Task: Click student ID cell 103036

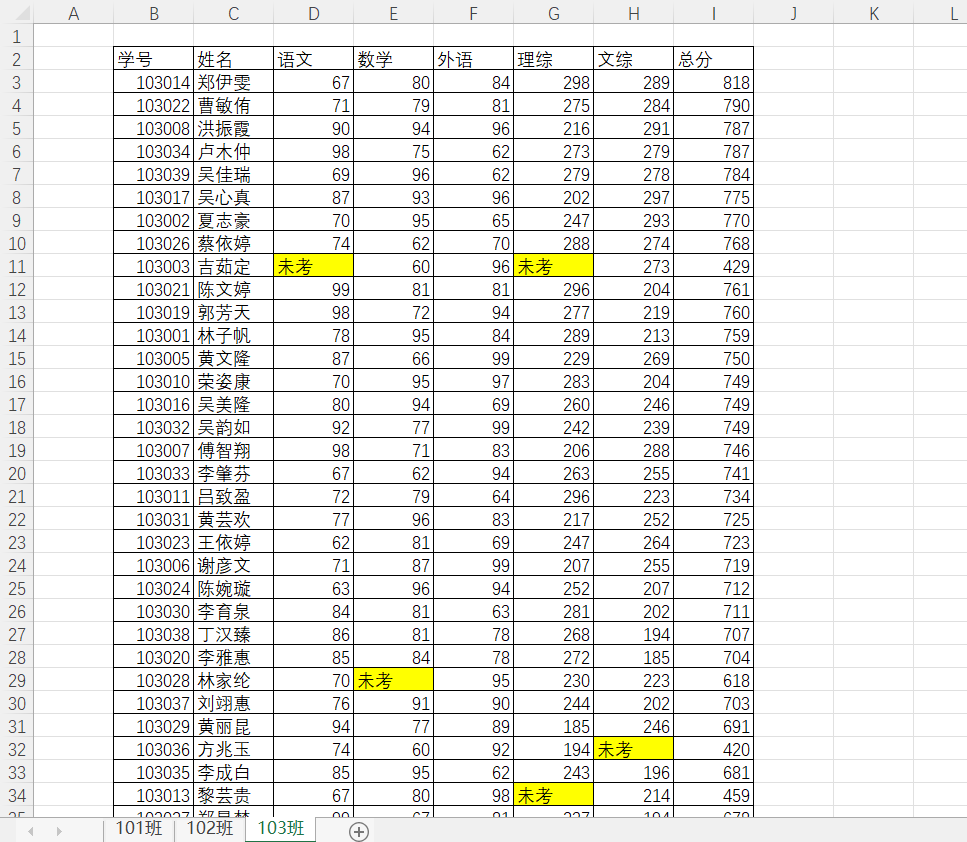Action: click(x=154, y=749)
